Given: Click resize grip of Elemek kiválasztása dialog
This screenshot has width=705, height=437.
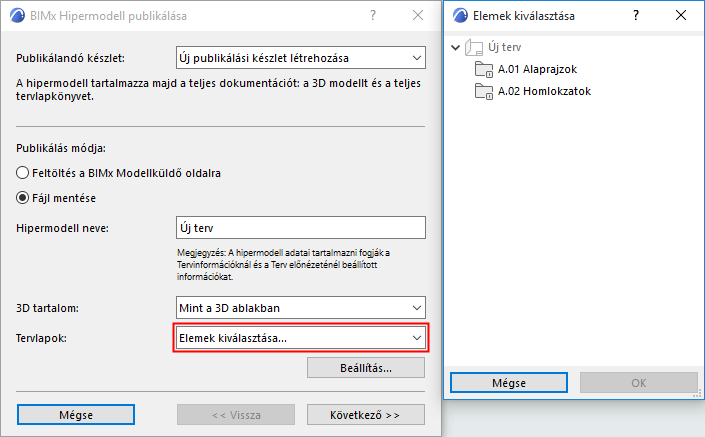Looking at the screenshot, I should 697,394.
